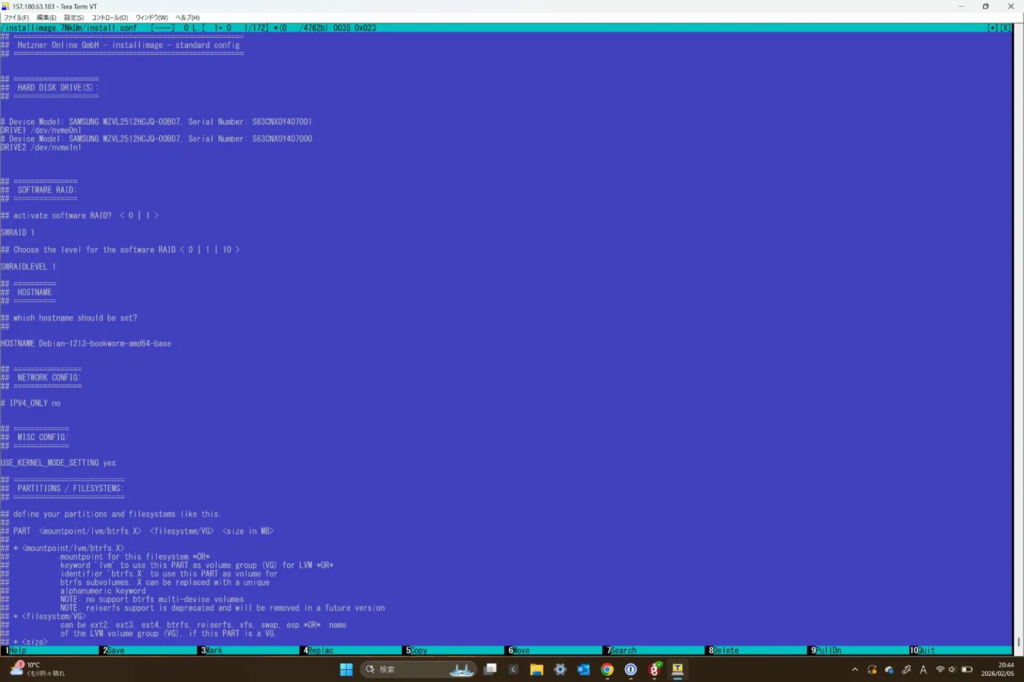1024x682 pixels.
Task: Open the Windows Start menu
Action: (345, 669)
